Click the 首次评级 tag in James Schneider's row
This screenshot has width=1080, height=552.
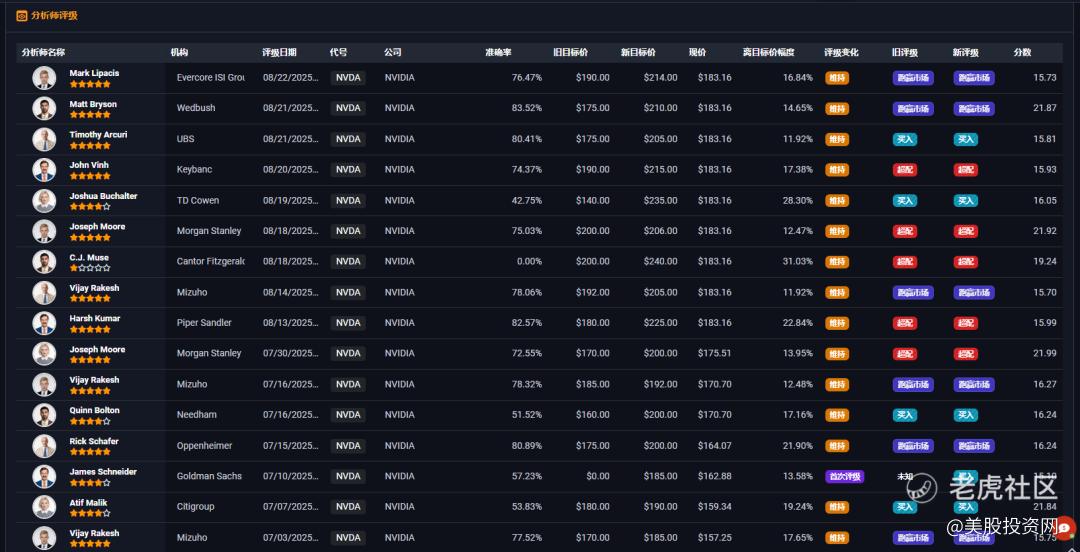(x=844, y=476)
